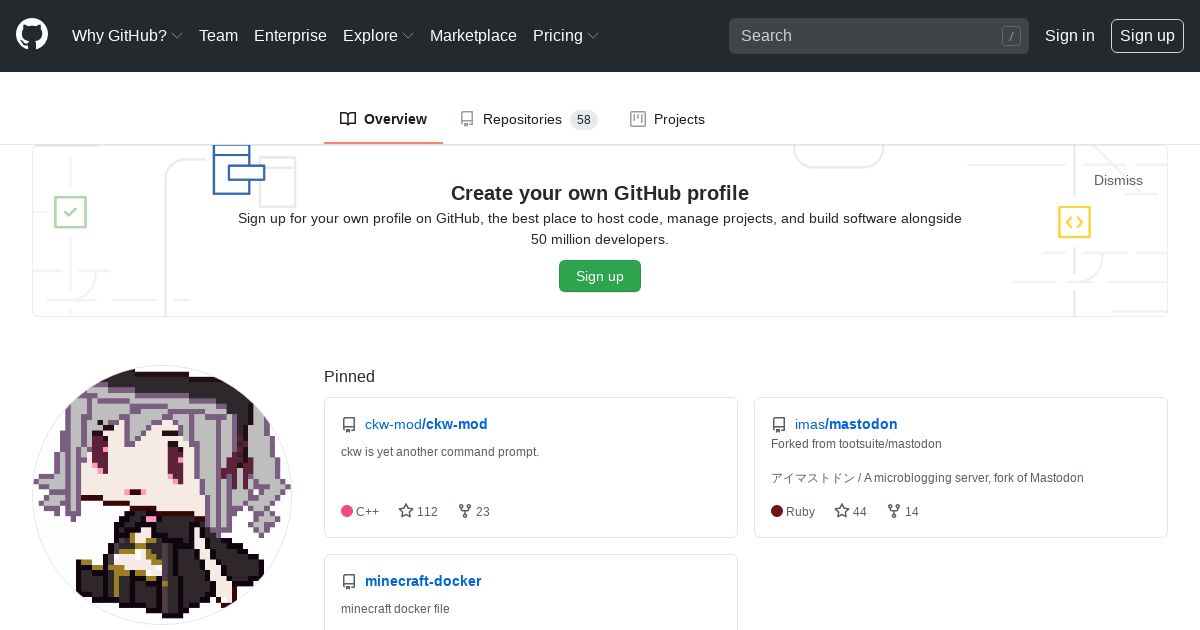Switch to the Projects tab
This screenshot has width=1200, height=630.
click(667, 119)
